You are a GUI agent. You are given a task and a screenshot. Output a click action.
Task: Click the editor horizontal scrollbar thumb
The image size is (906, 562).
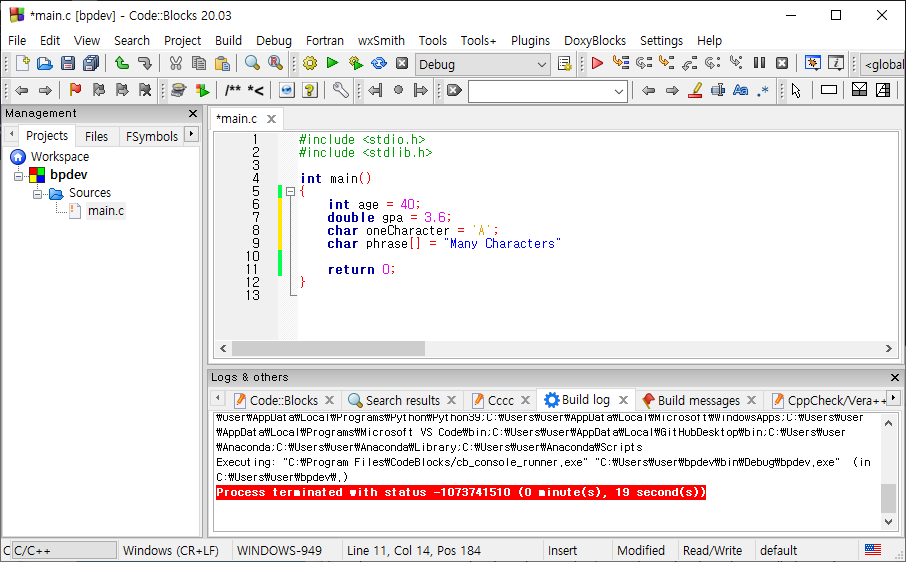pos(328,348)
